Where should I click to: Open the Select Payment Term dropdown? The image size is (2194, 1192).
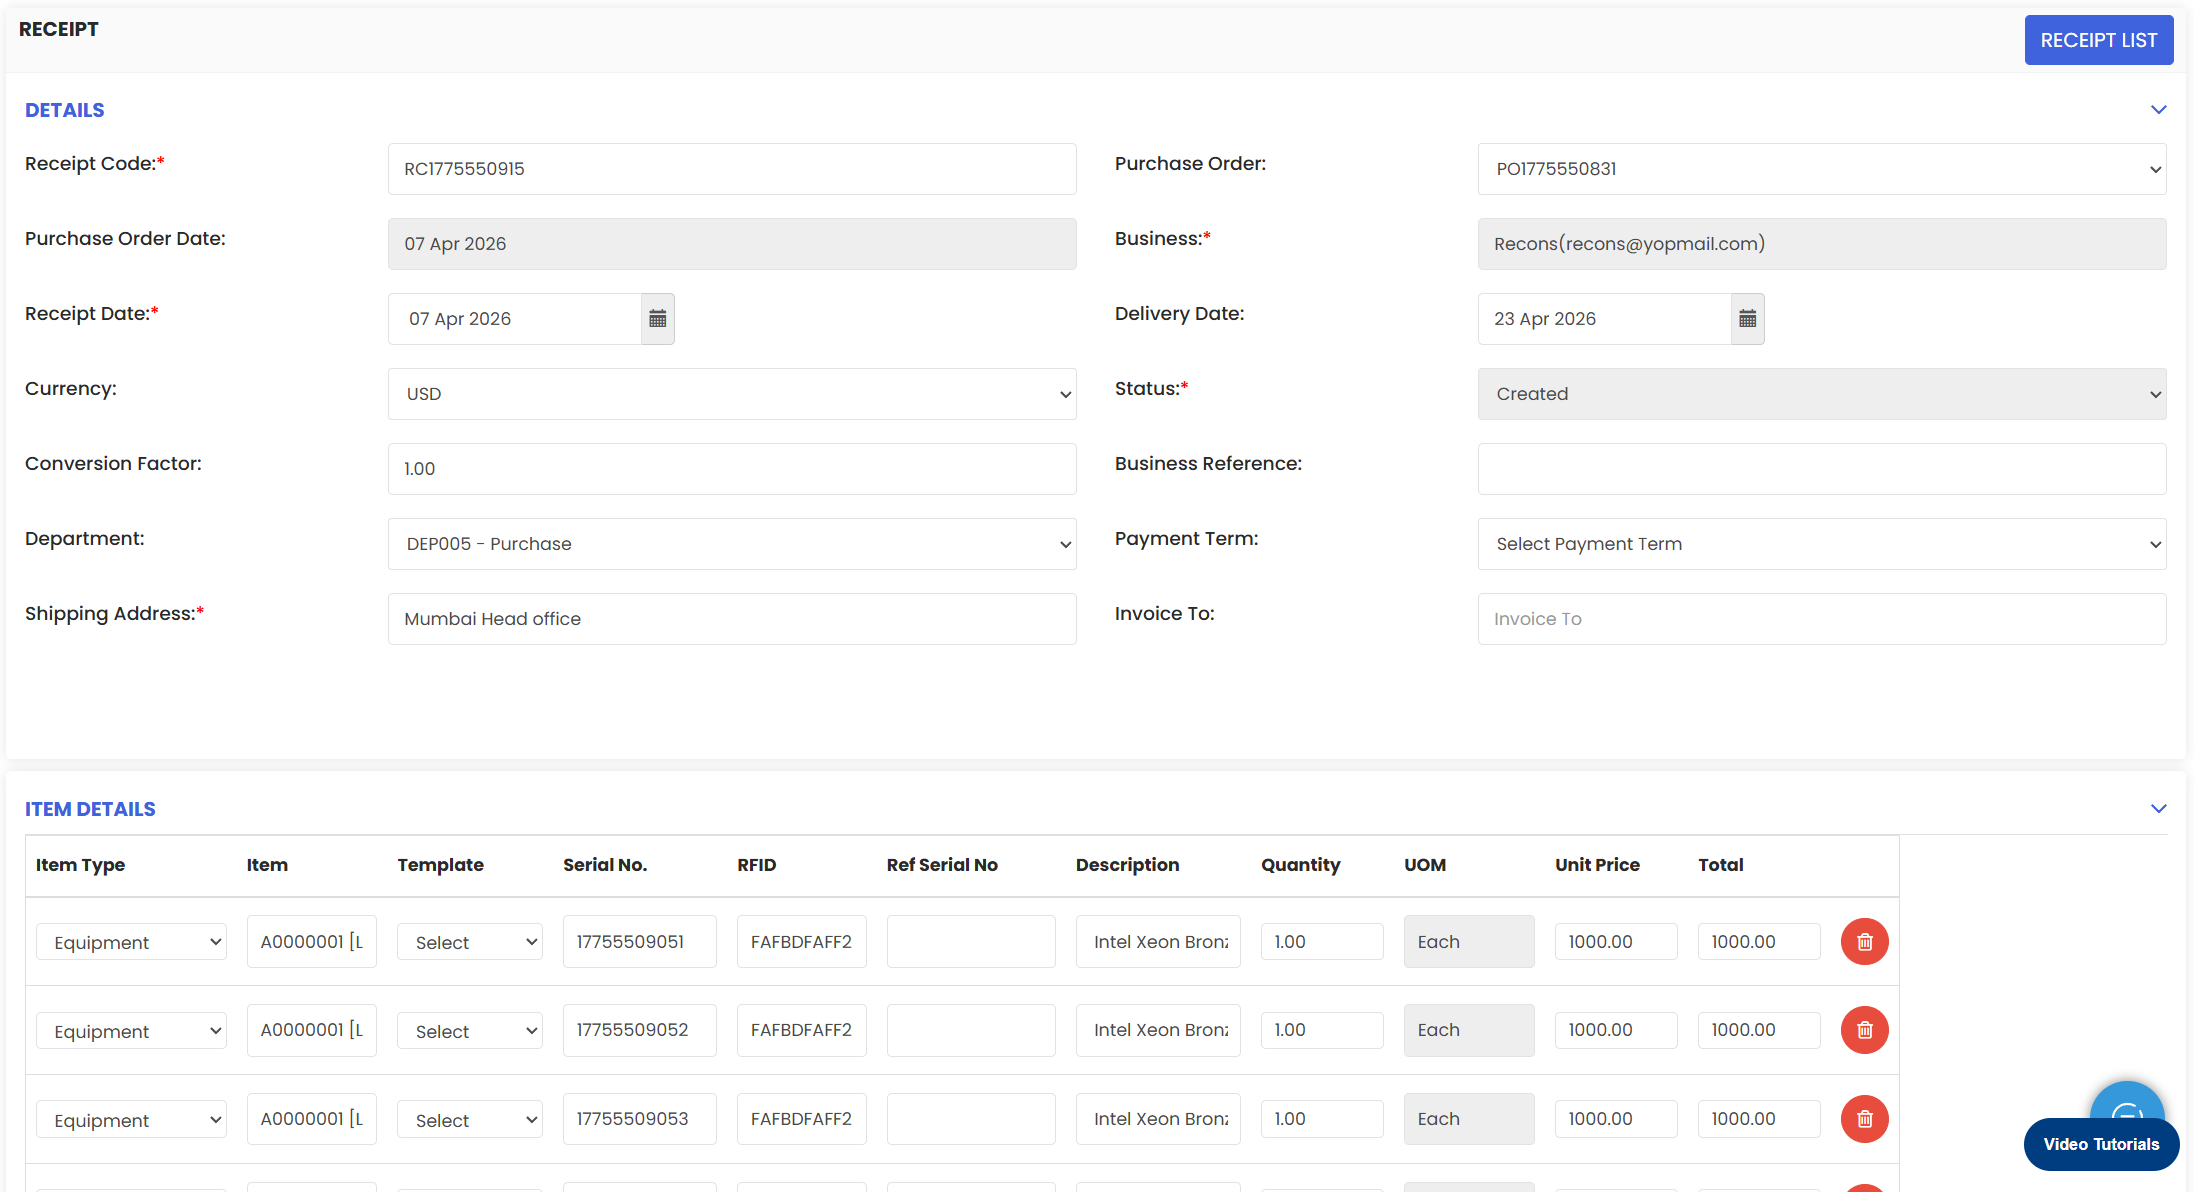tap(1821, 544)
